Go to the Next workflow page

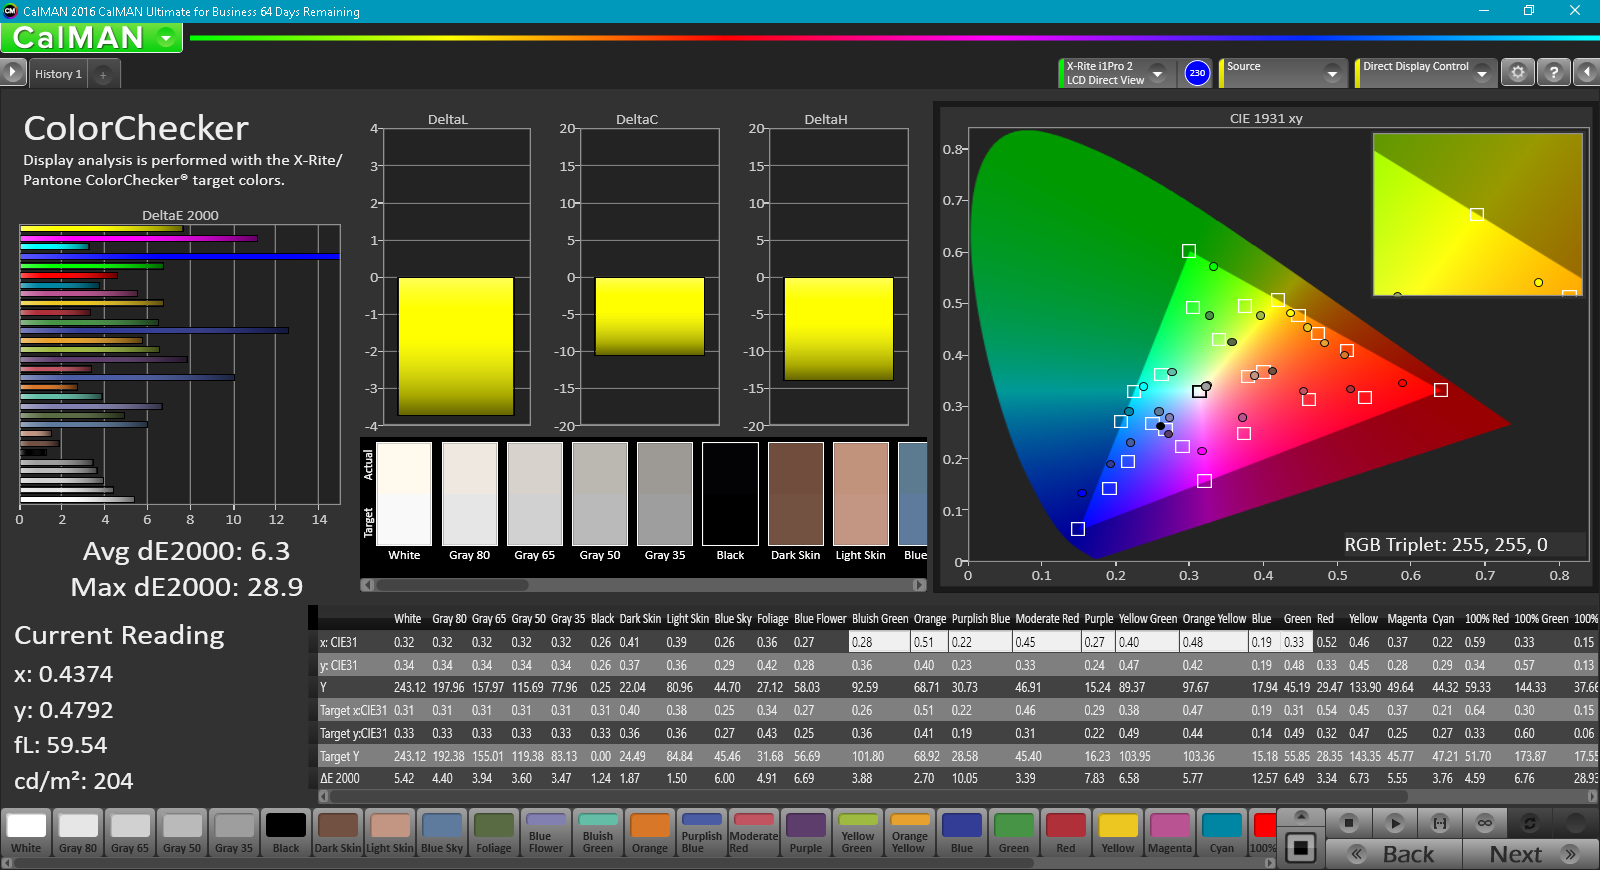click(1530, 854)
